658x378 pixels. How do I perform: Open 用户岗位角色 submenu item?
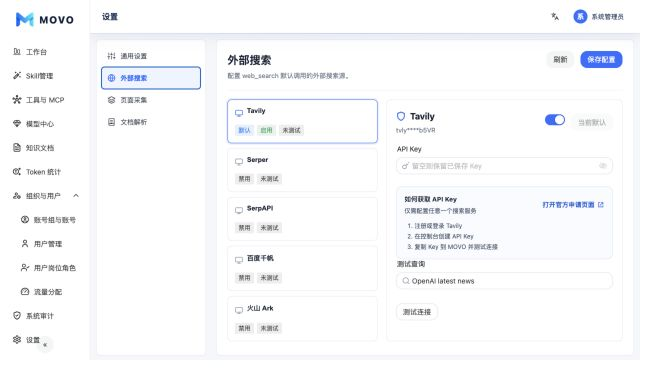[55, 268]
